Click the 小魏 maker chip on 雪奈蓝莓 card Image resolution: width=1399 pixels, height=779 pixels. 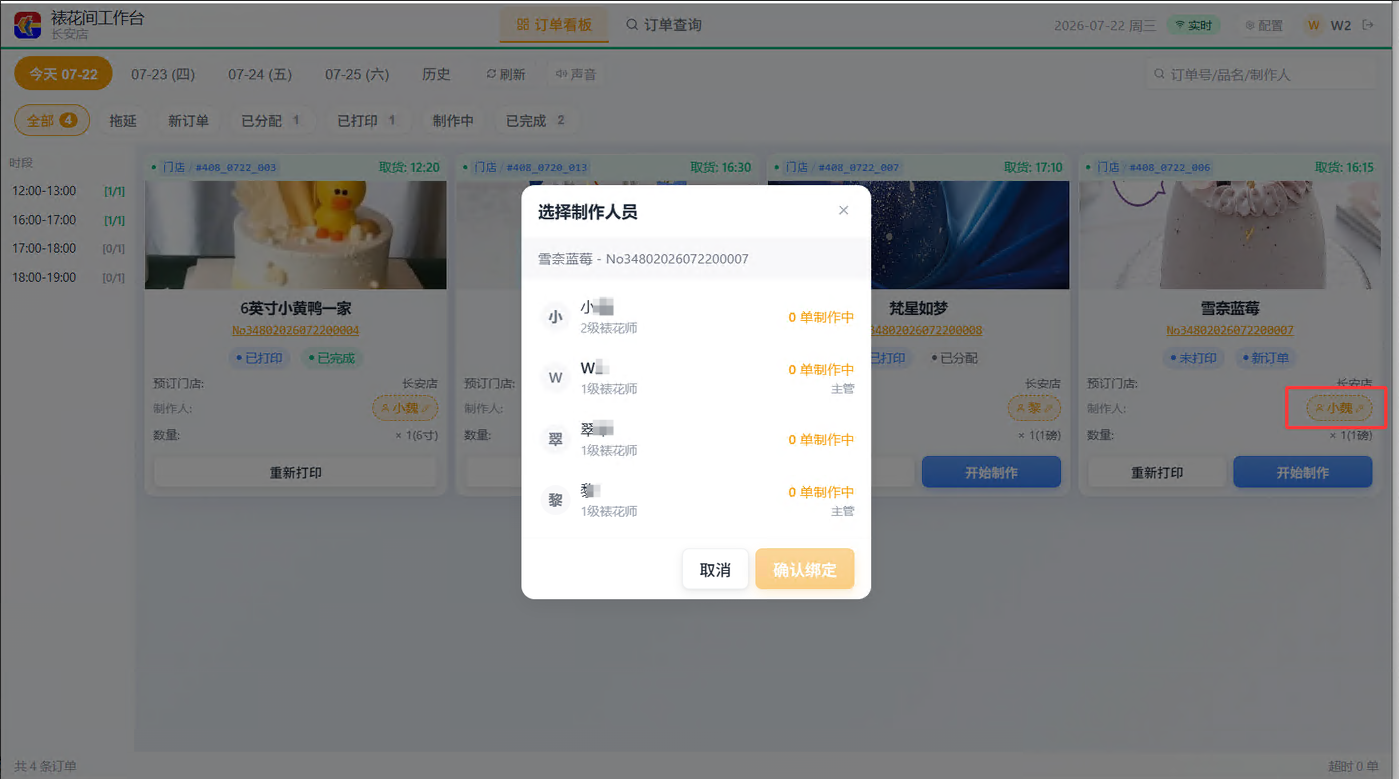pyautogui.click(x=1339, y=408)
